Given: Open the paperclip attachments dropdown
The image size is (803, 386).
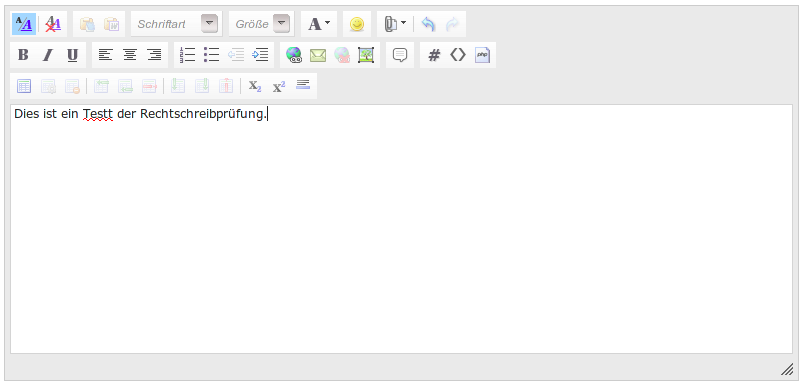Looking at the screenshot, I should pos(395,24).
